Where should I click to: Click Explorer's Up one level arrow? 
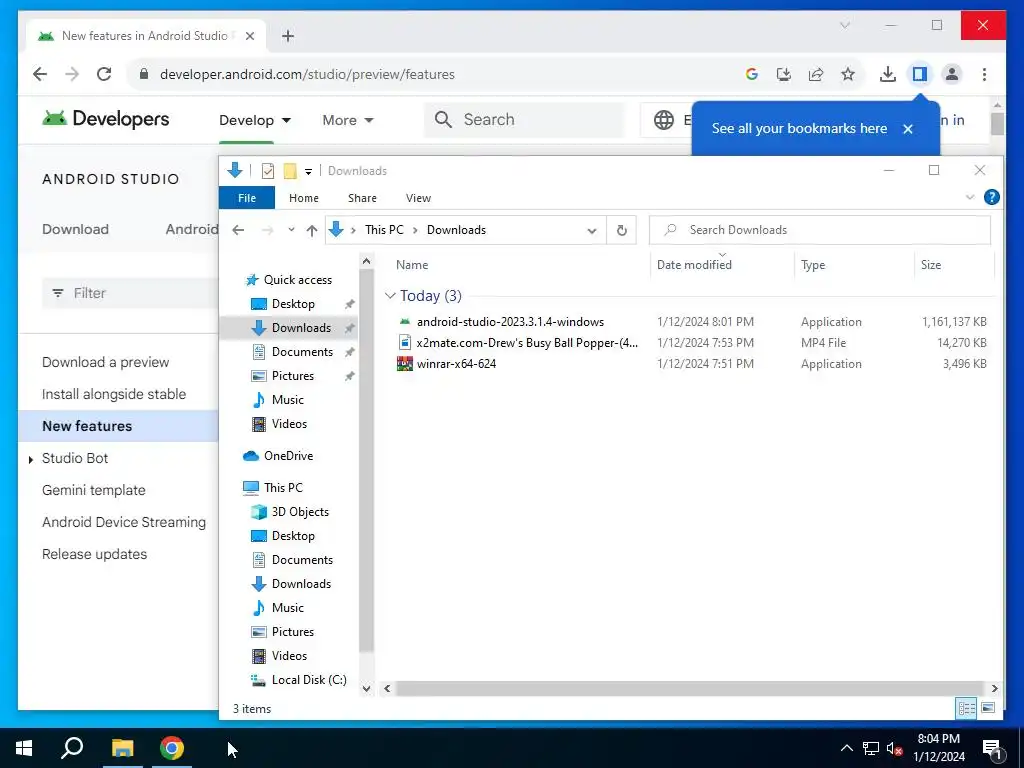coord(312,230)
